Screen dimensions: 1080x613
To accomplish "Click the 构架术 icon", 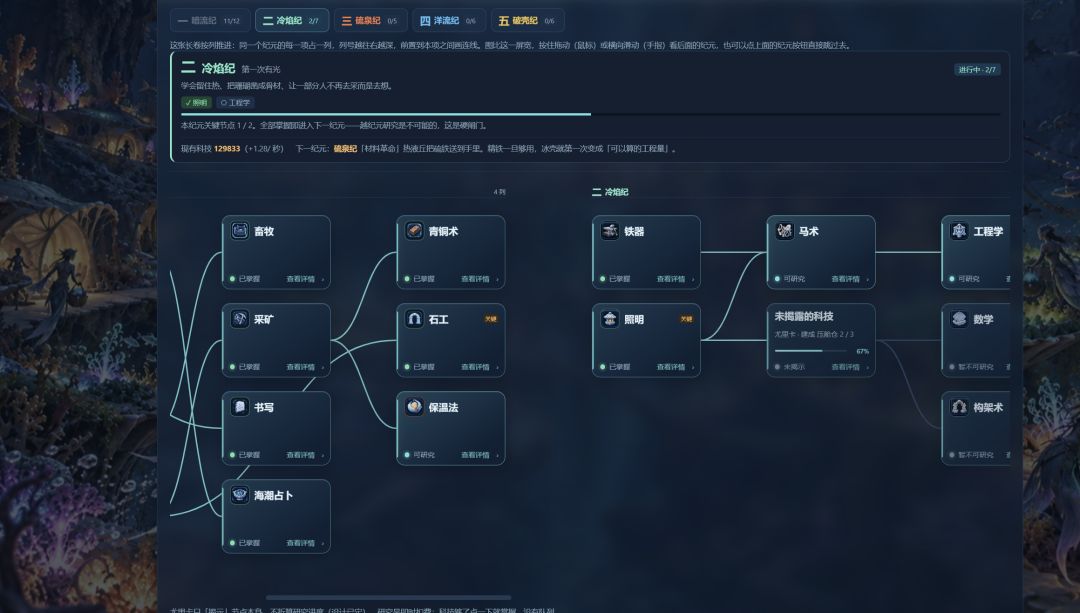I will (x=959, y=407).
